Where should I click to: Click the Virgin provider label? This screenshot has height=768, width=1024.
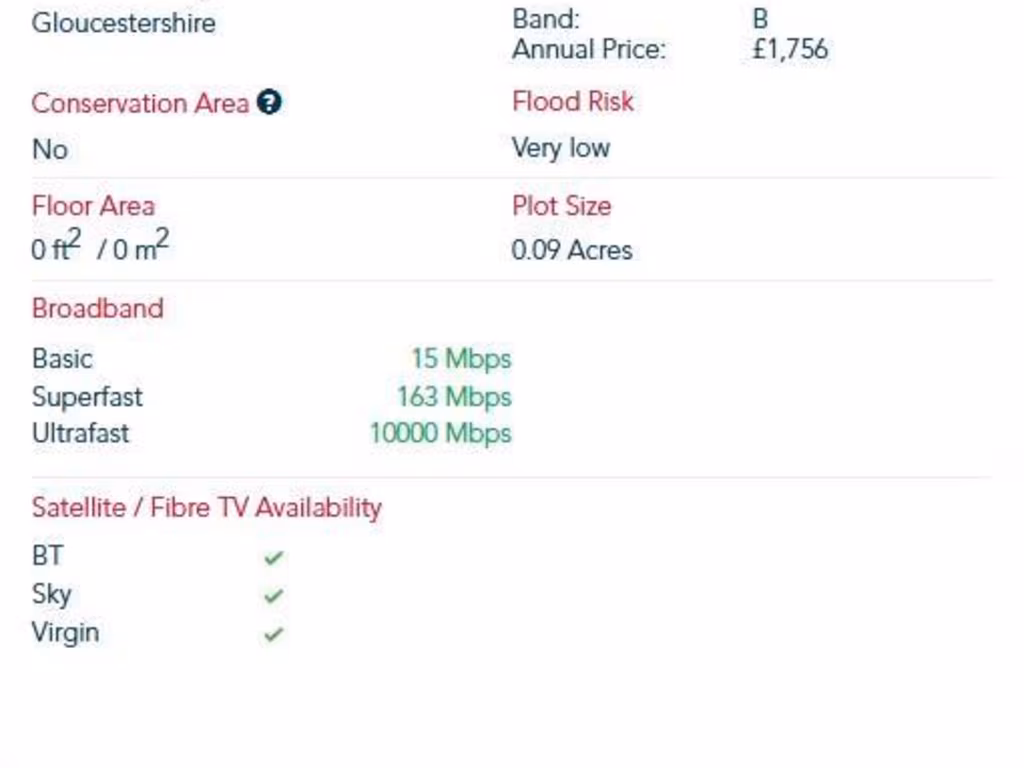pos(65,632)
